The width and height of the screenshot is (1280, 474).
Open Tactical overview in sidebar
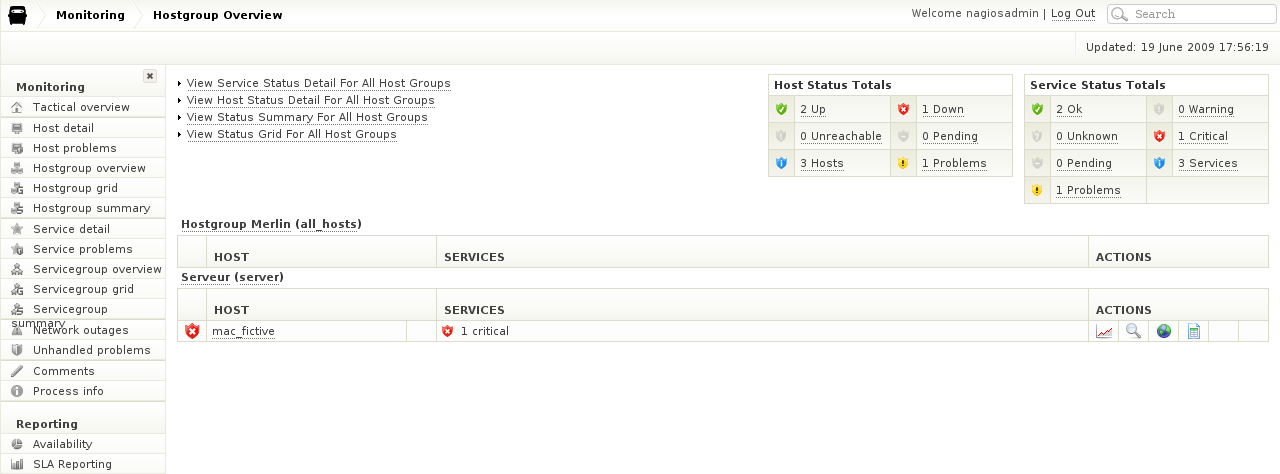(x=81, y=107)
